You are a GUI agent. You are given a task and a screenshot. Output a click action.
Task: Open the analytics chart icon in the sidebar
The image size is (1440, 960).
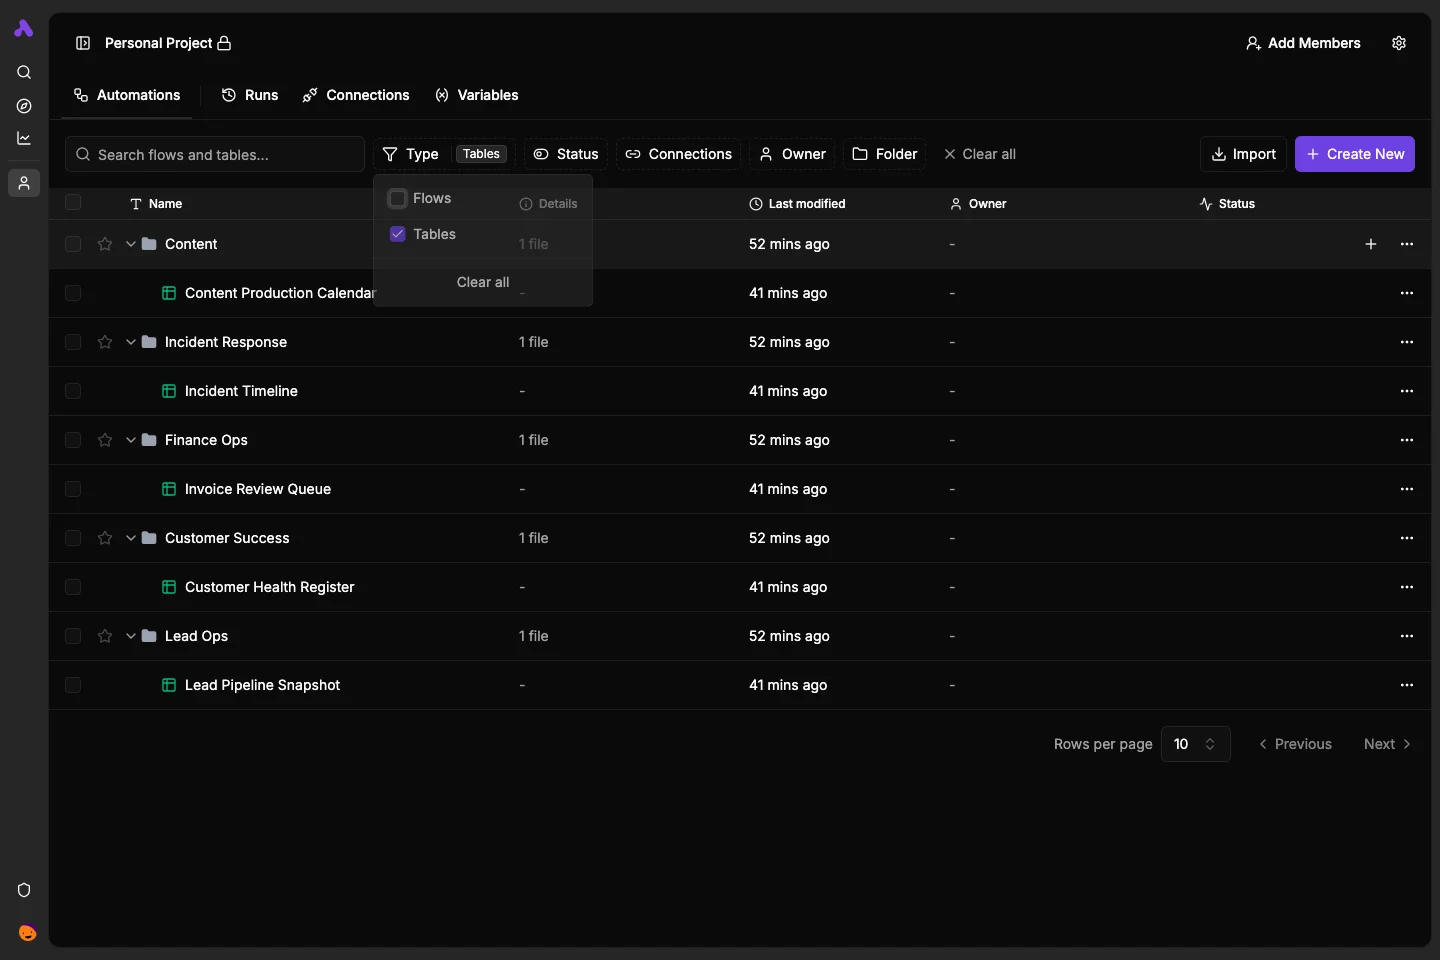point(24,138)
